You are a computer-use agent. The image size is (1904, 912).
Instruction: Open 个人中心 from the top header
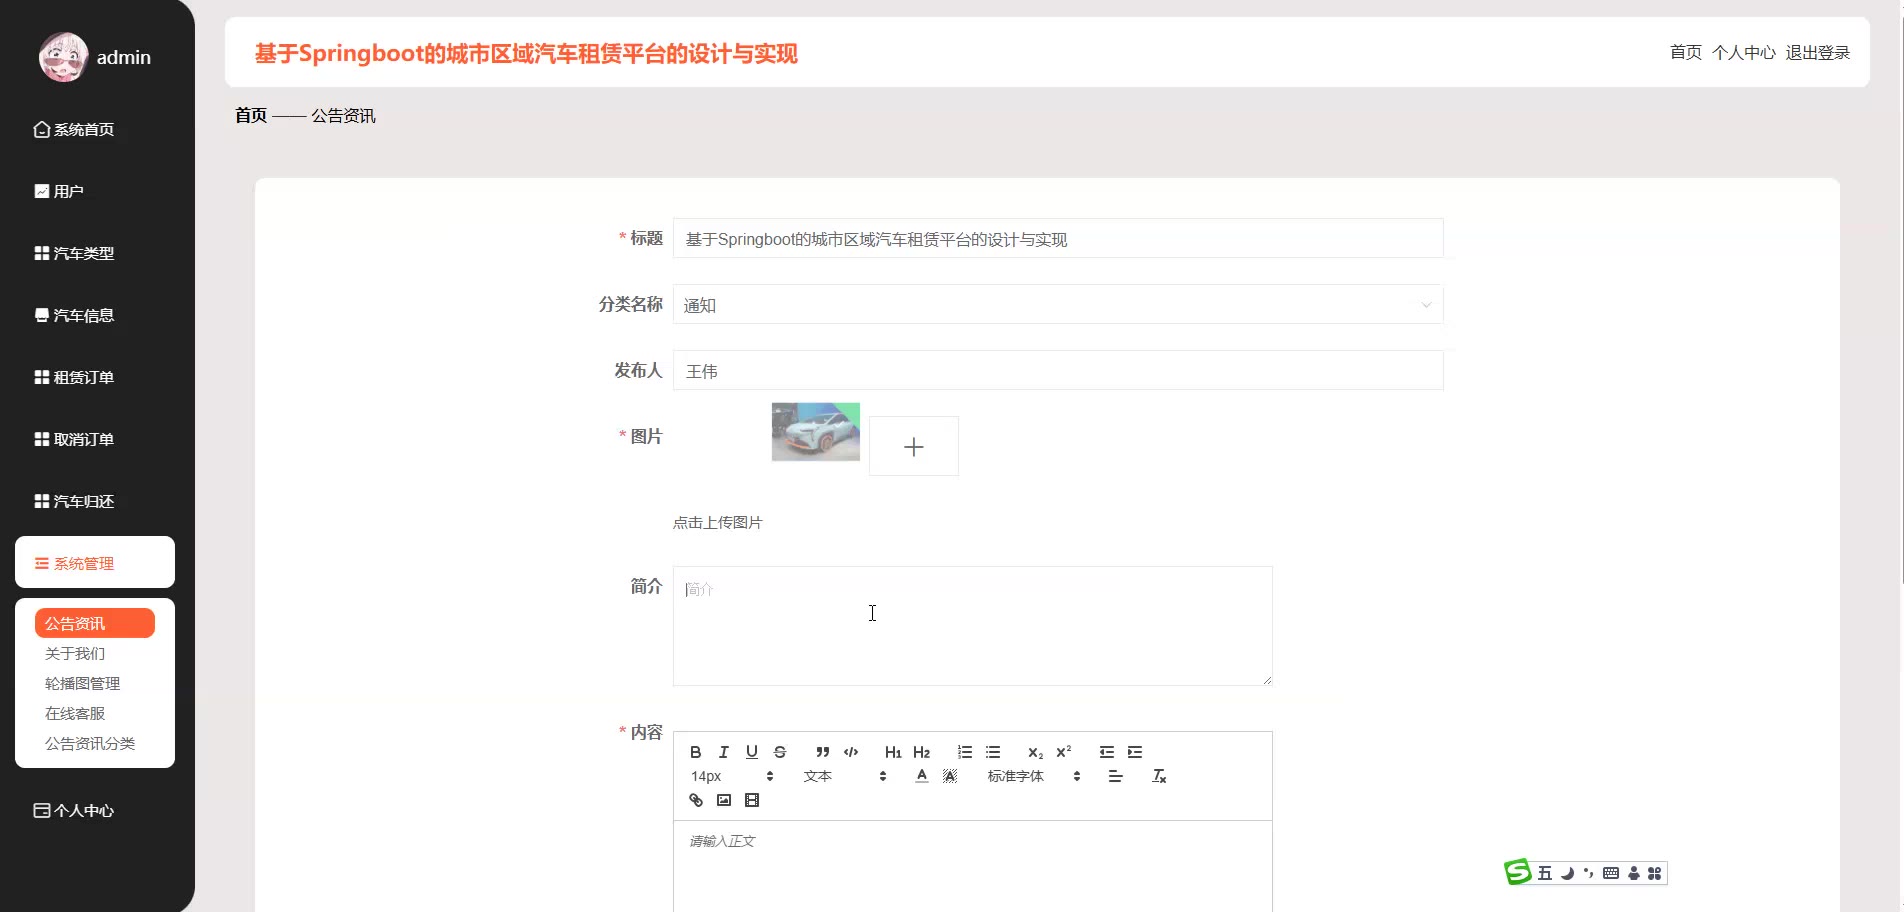pos(1744,52)
